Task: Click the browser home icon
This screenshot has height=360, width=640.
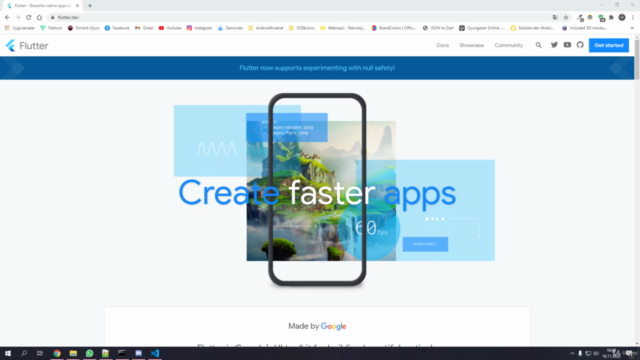Action: 39,17
